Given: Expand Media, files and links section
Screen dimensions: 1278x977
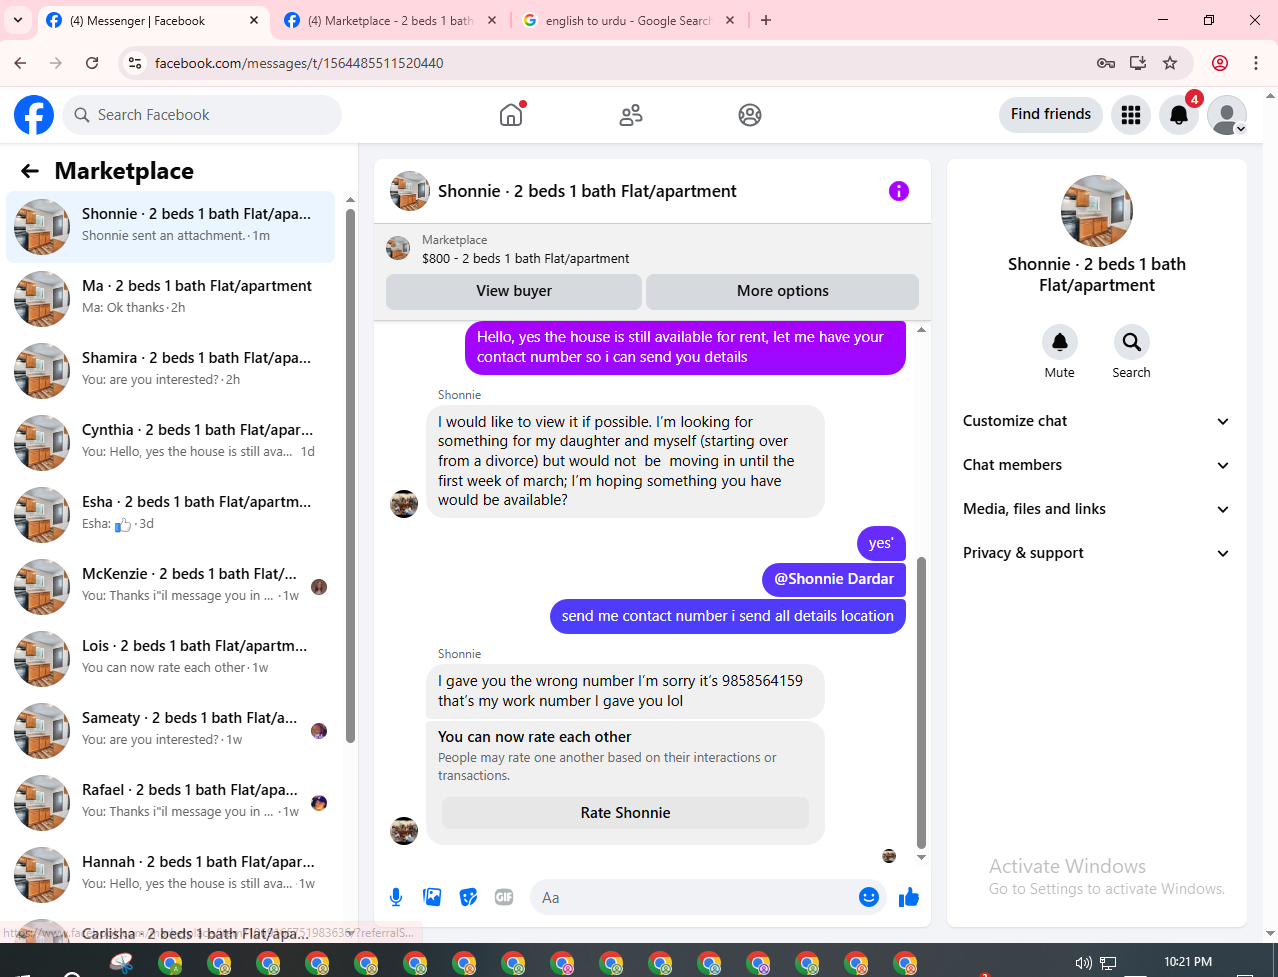Looking at the screenshot, I should pos(1097,509).
